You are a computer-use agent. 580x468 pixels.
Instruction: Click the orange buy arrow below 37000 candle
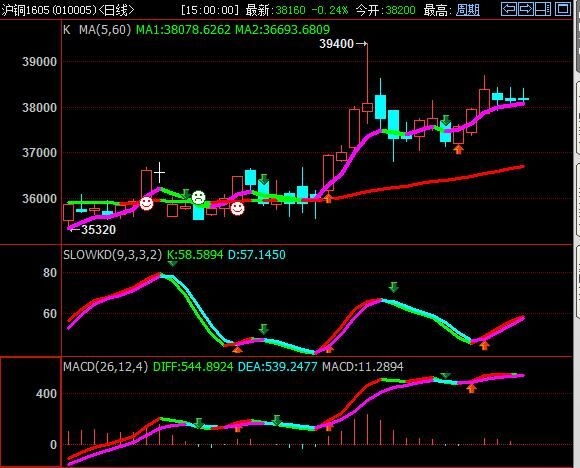click(458, 149)
